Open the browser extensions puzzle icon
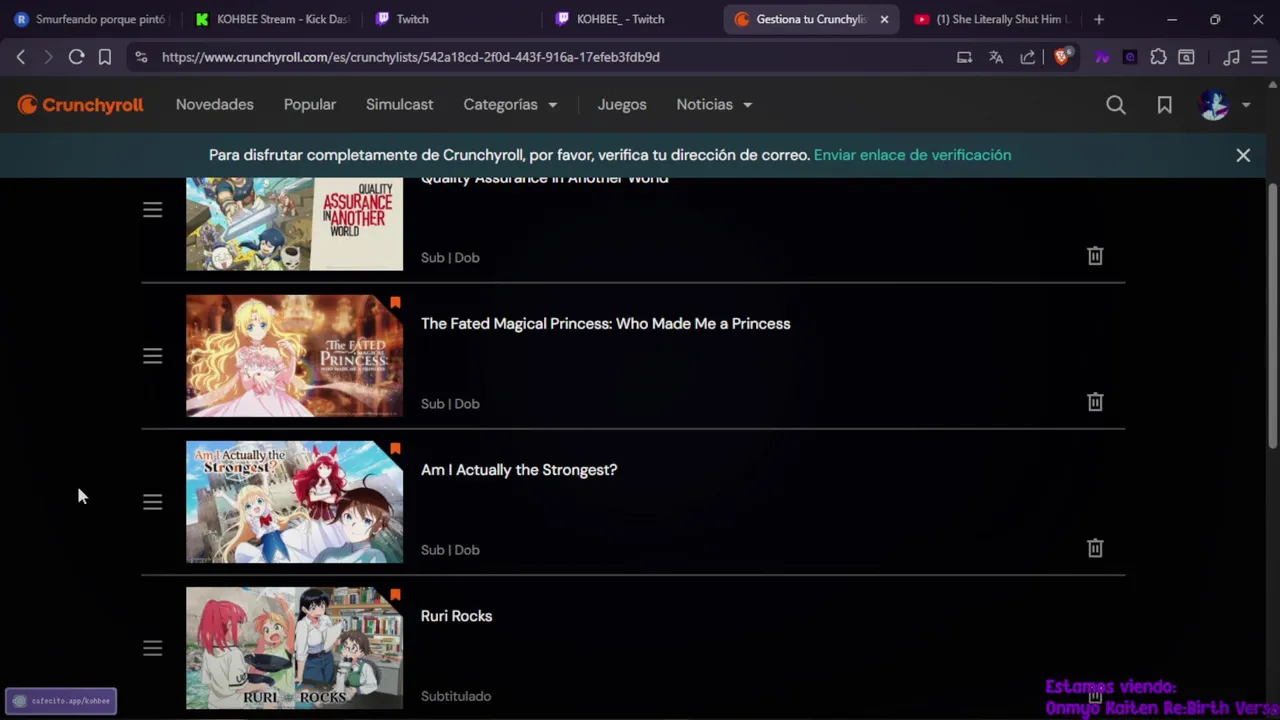The image size is (1280, 720). click(1158, 57)
